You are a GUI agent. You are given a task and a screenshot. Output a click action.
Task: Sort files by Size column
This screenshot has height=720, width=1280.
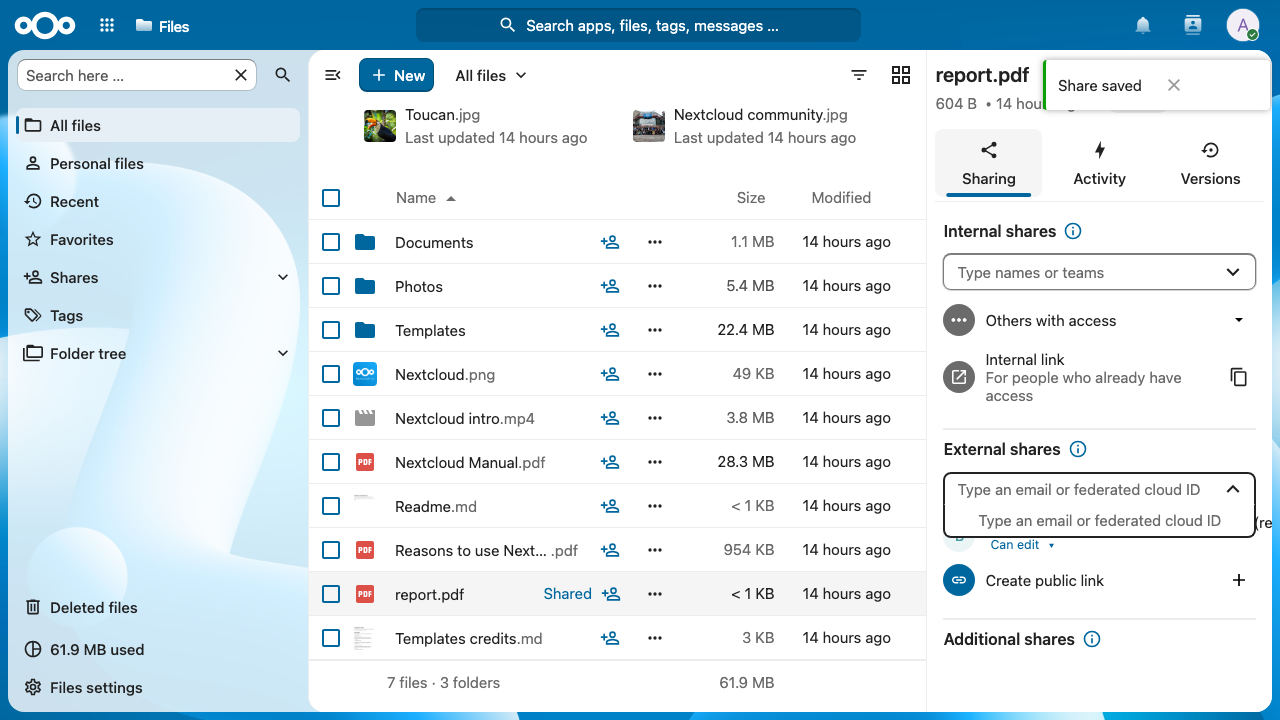[751, 198]
